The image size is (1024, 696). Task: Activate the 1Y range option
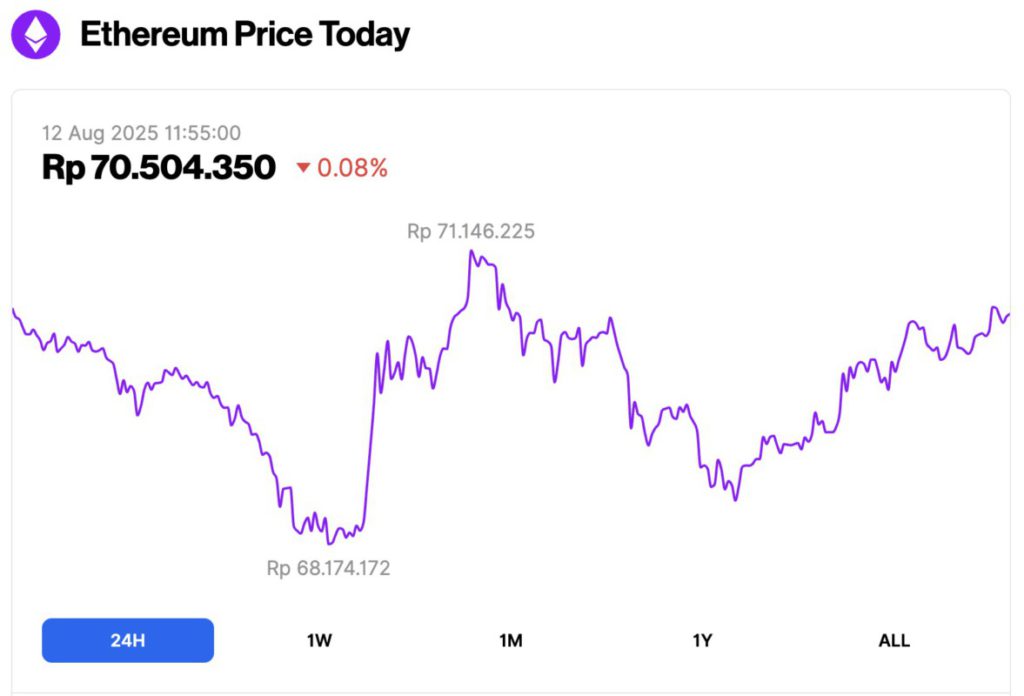702,640
